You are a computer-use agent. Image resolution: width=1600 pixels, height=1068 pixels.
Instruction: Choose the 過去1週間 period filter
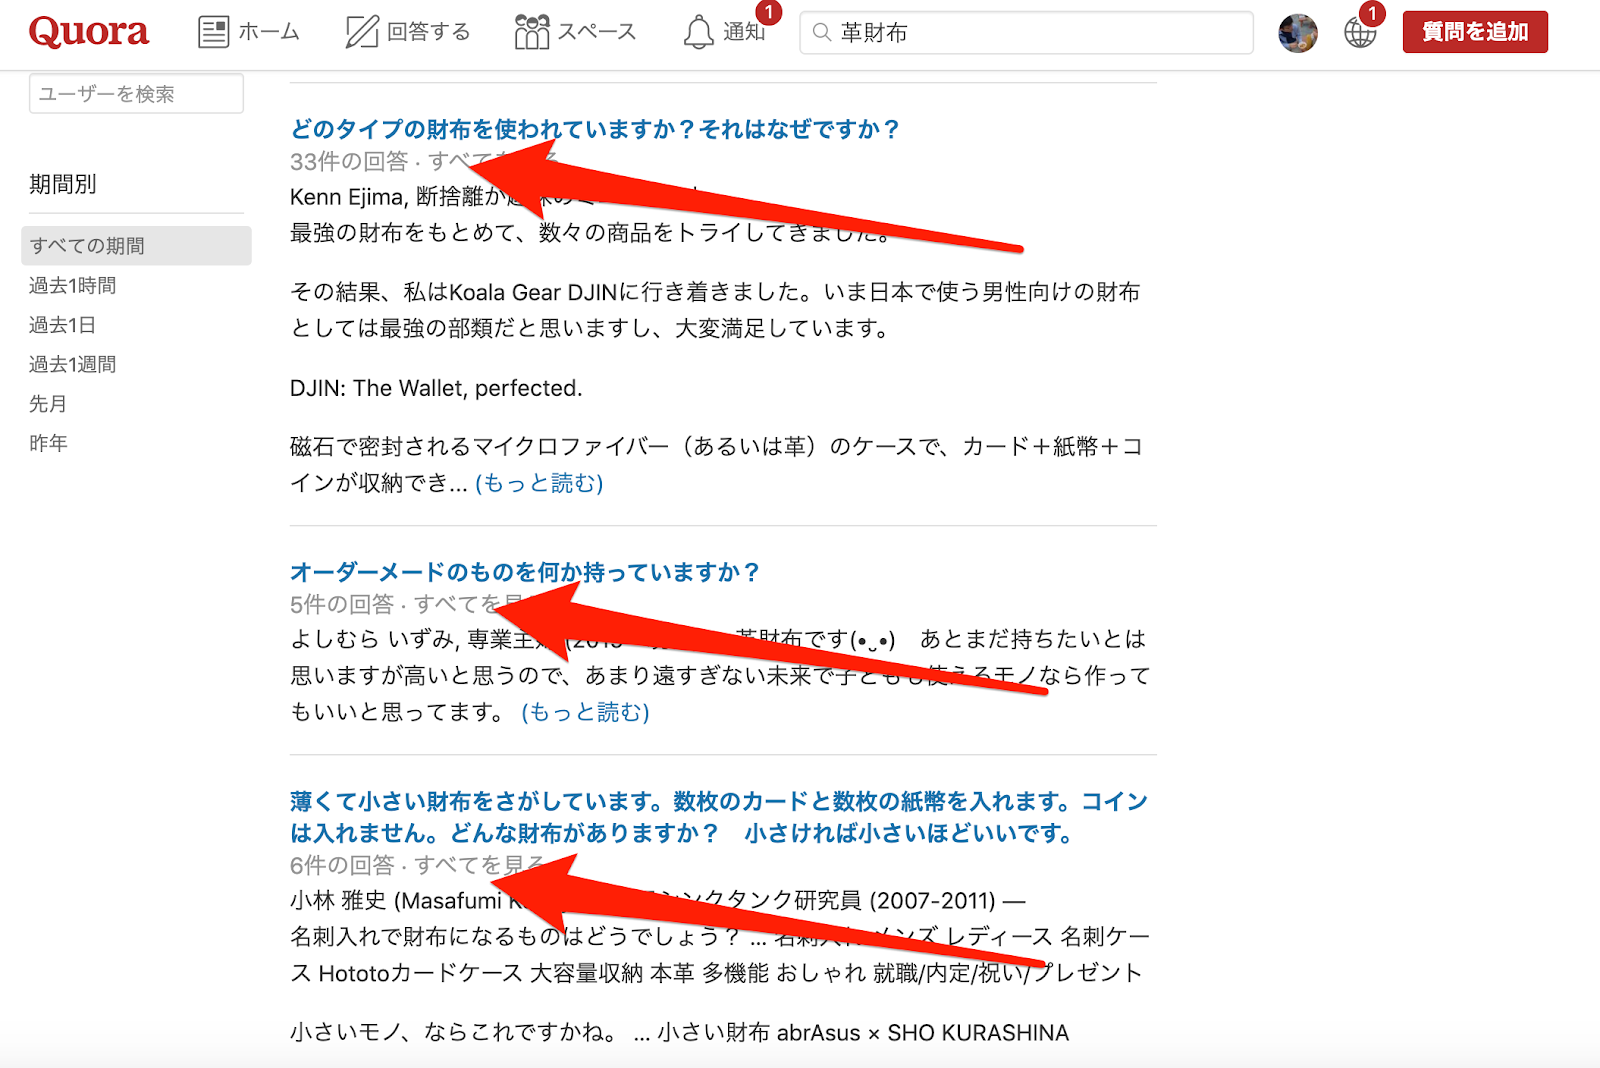(73, 364)
